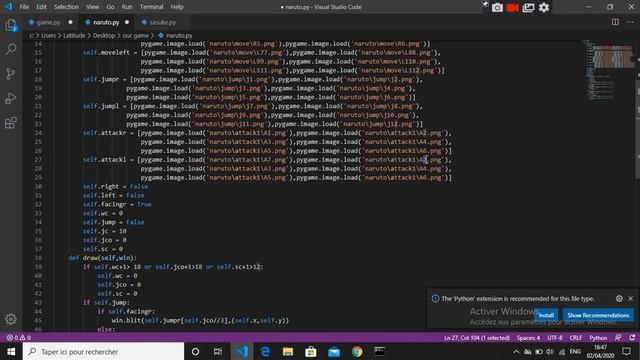Open the terminal window from the taskbar

(380, 351)
